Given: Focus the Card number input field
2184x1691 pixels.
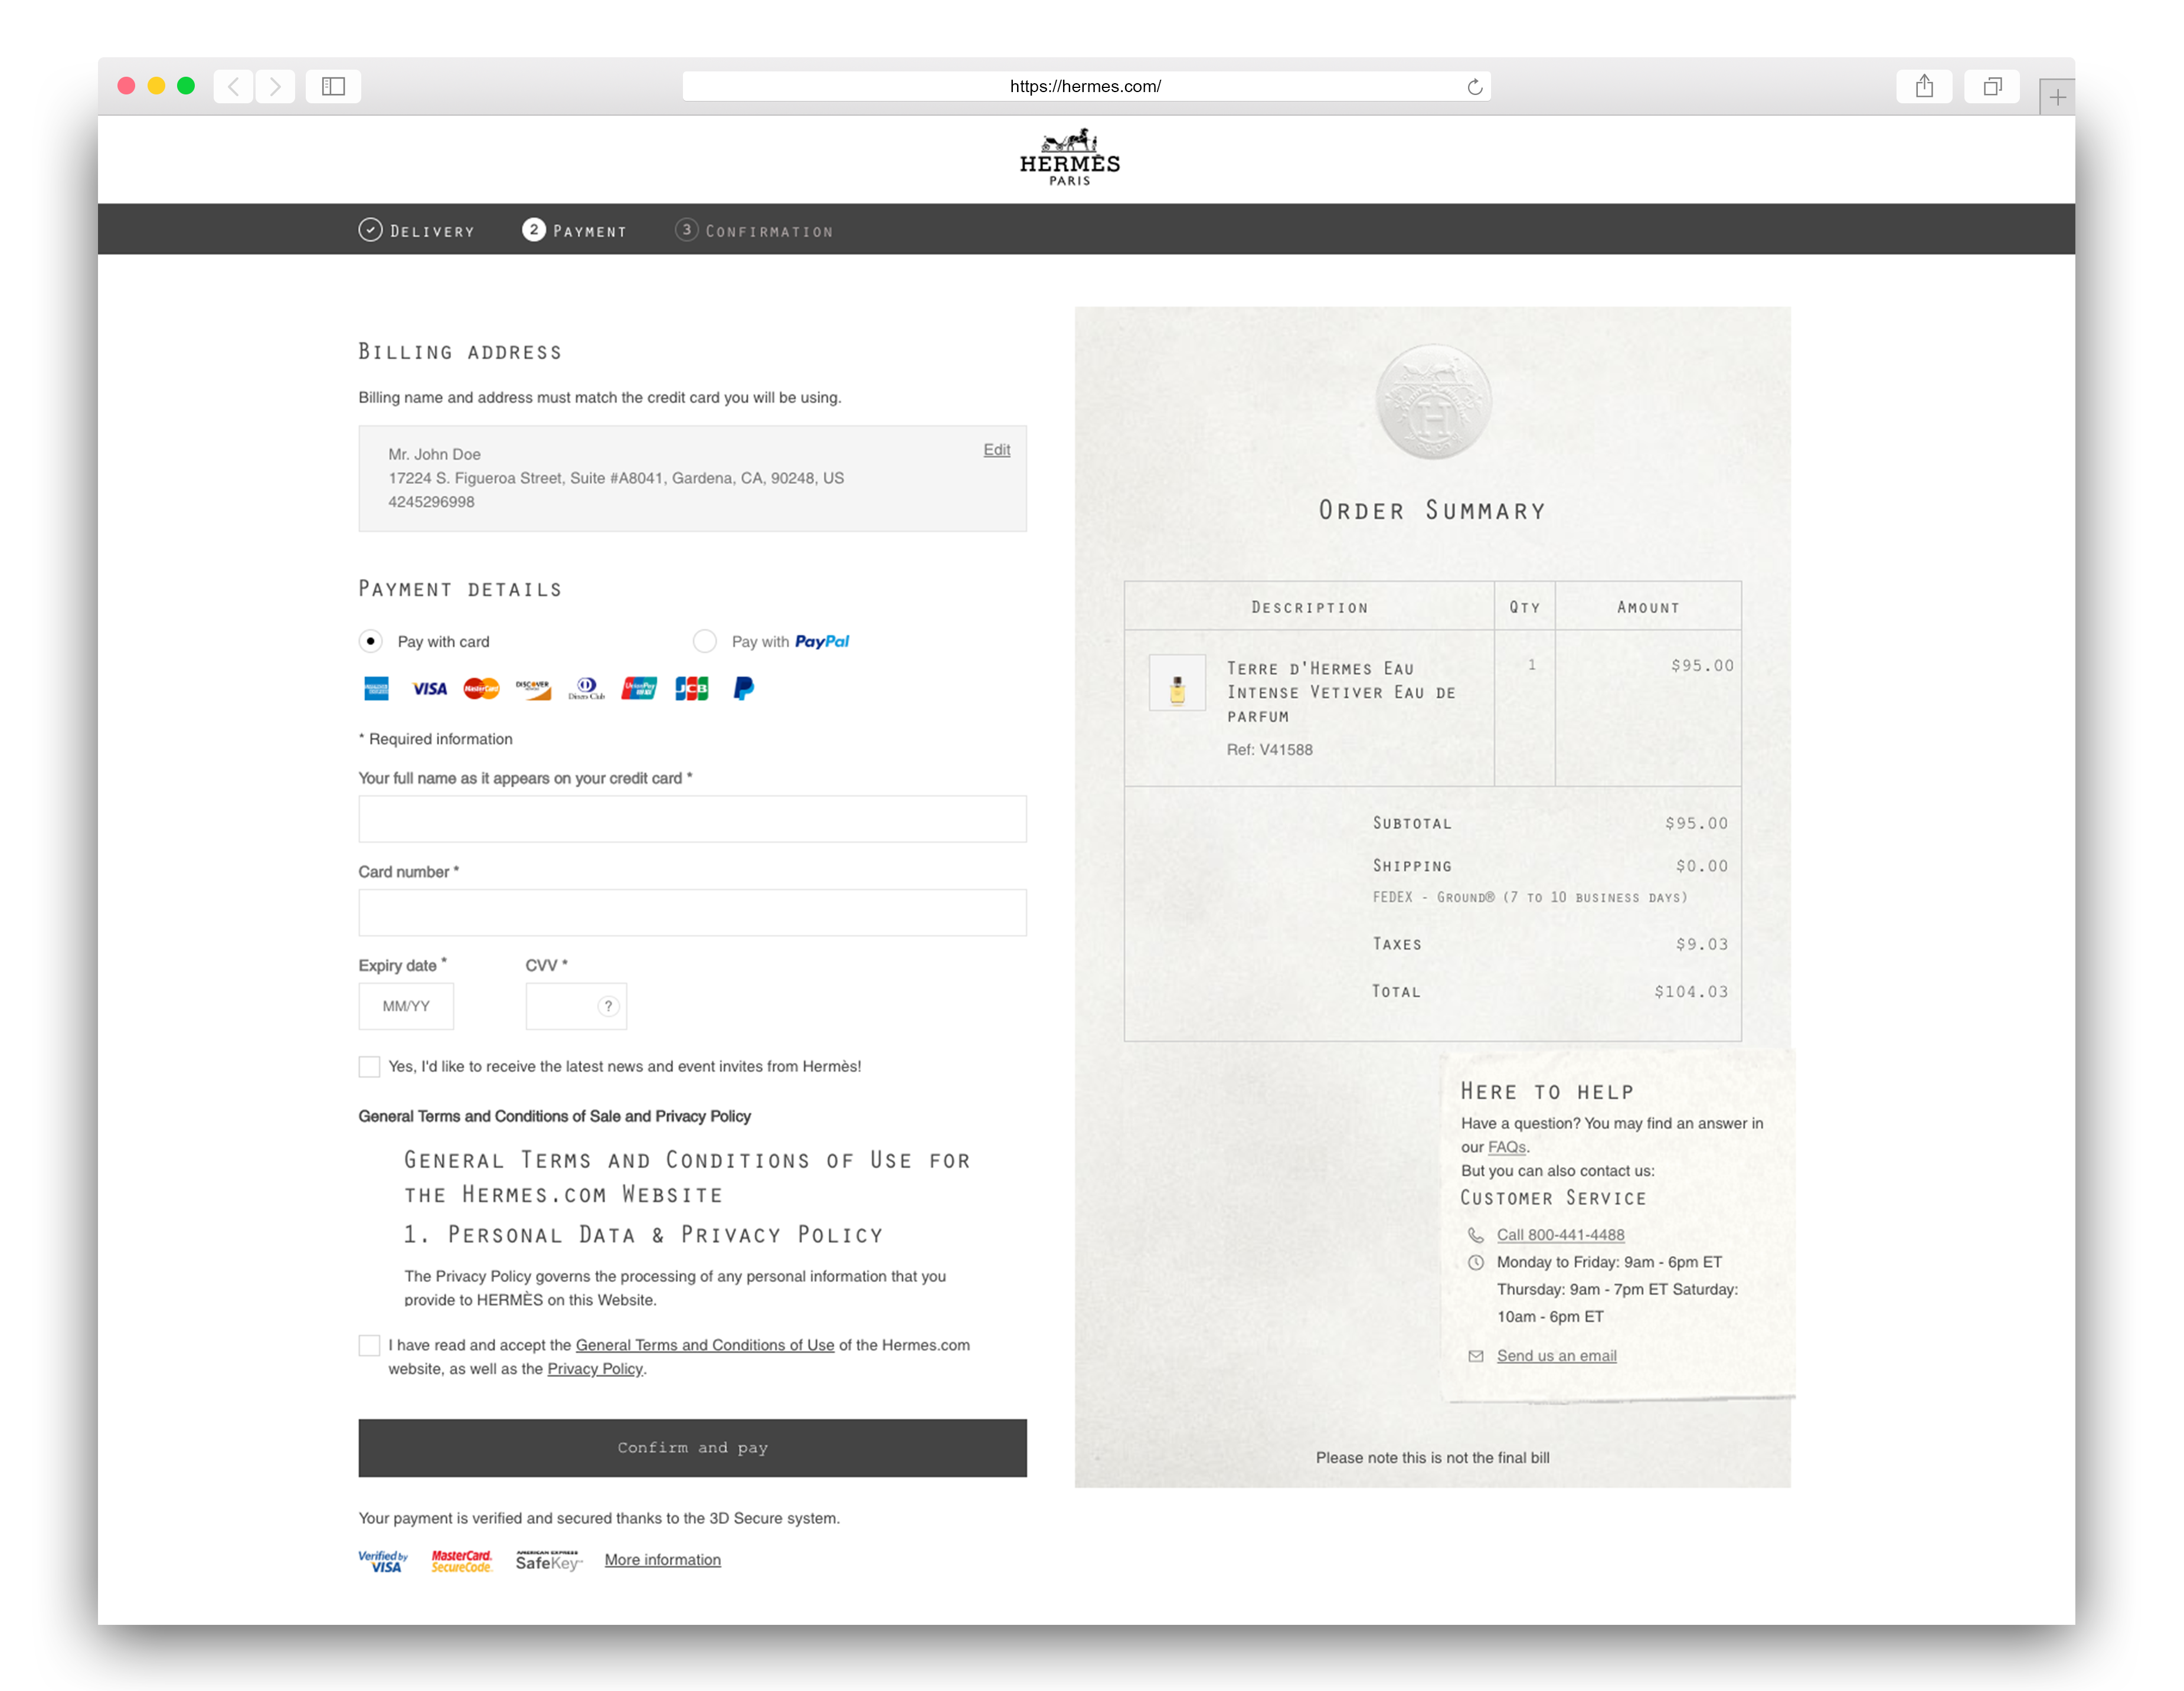Looking at the screenshot, I should 693,913.
